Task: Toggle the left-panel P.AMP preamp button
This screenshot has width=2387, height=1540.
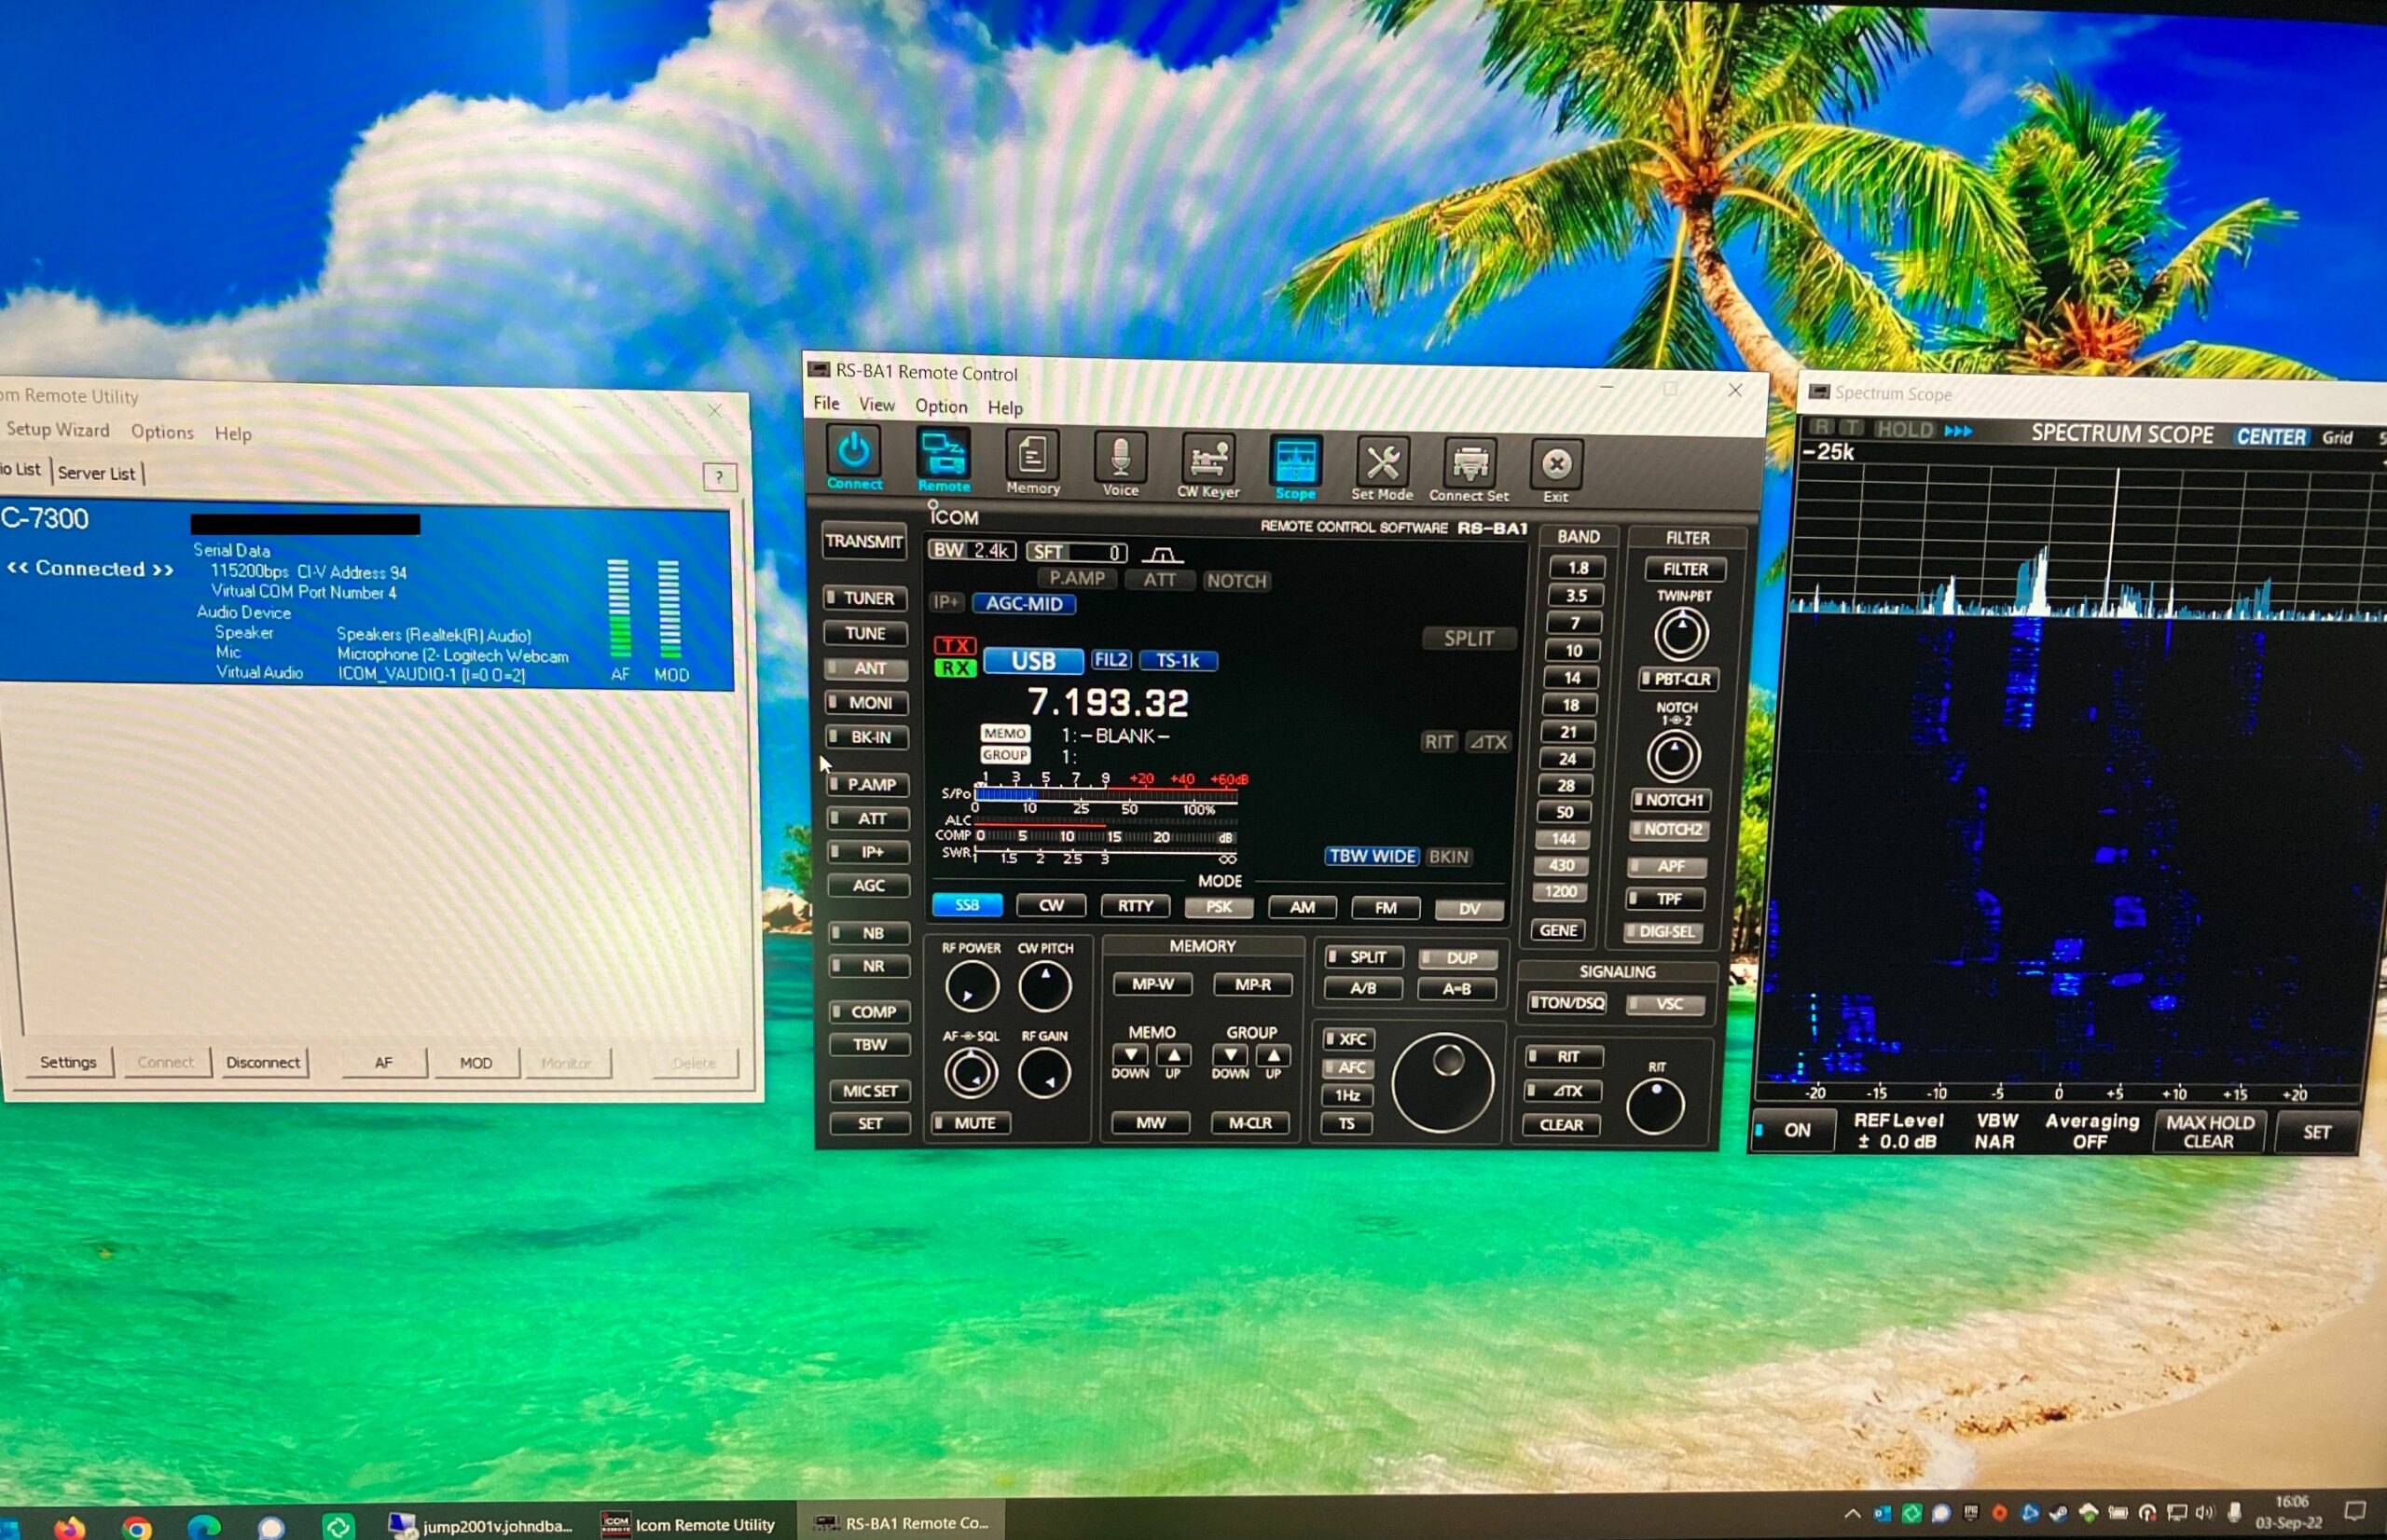Action: click(x=868, y=785)
